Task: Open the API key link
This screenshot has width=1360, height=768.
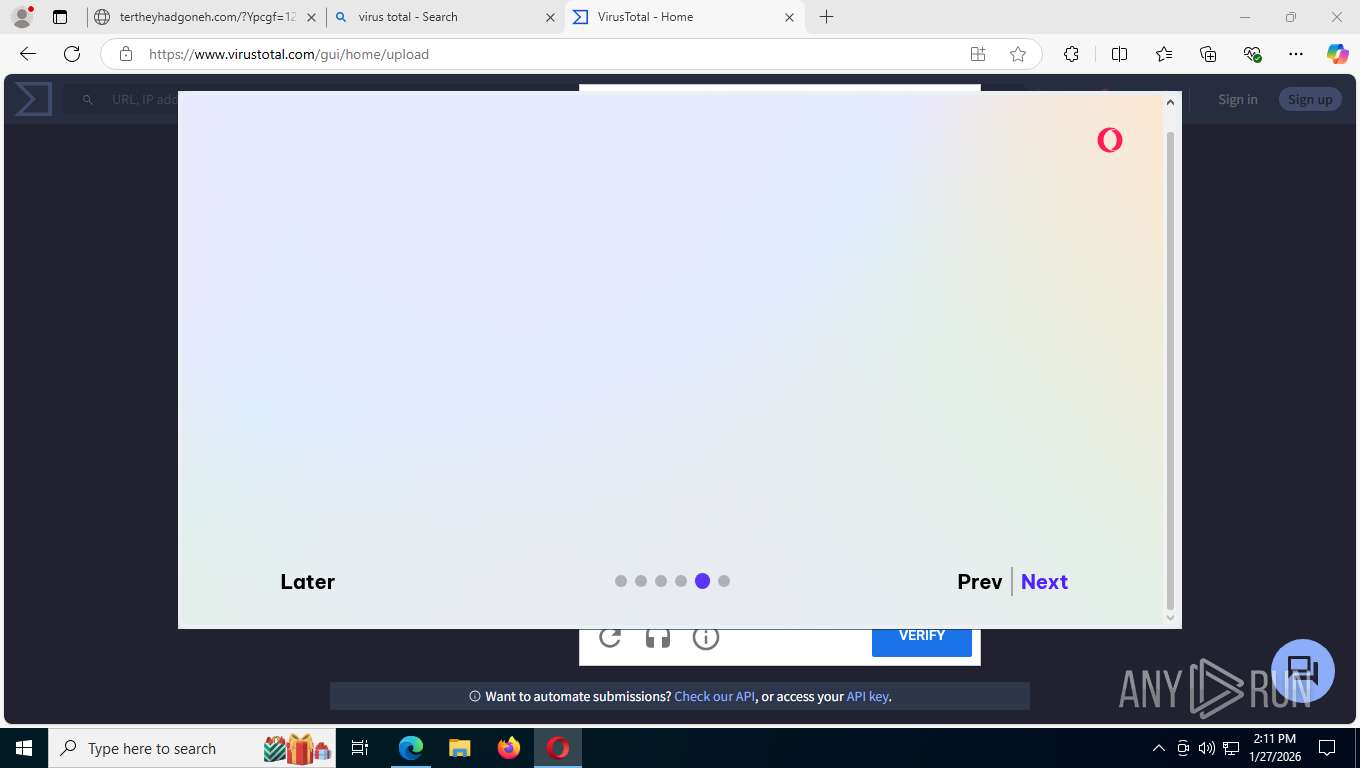Action: tap(868, 696)
